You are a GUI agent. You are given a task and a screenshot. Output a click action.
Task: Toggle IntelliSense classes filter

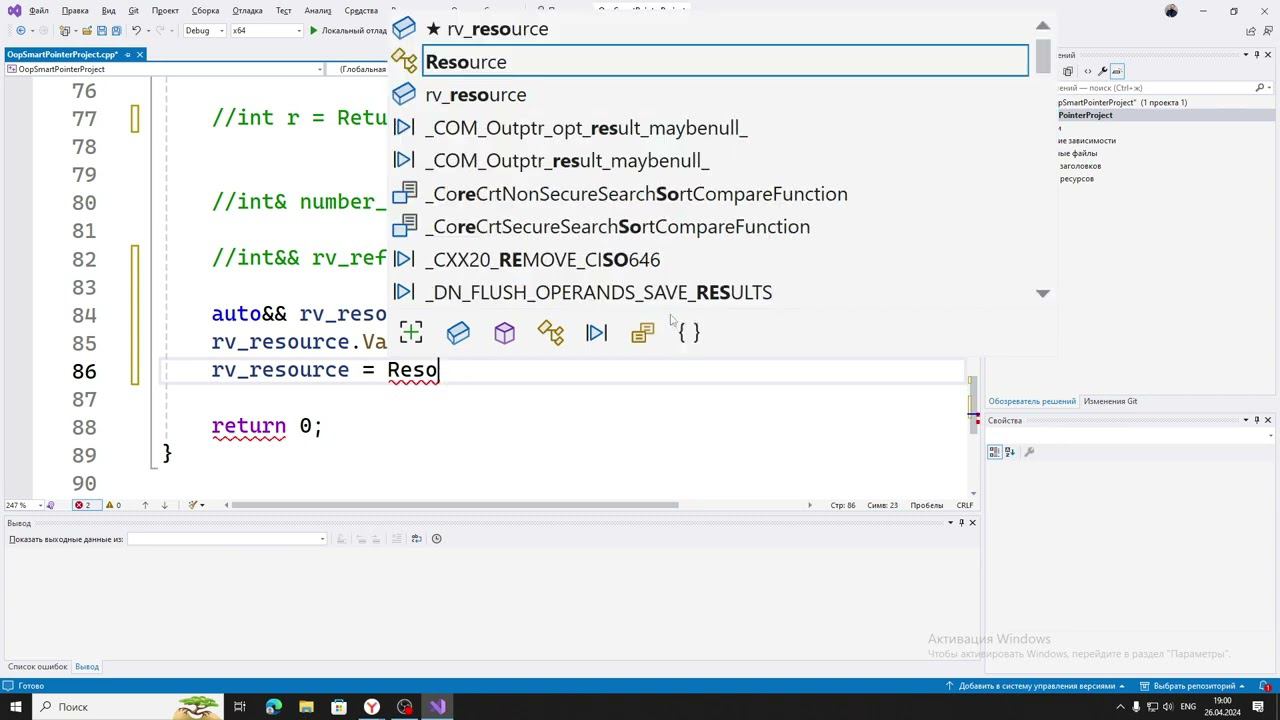point(550,332)
